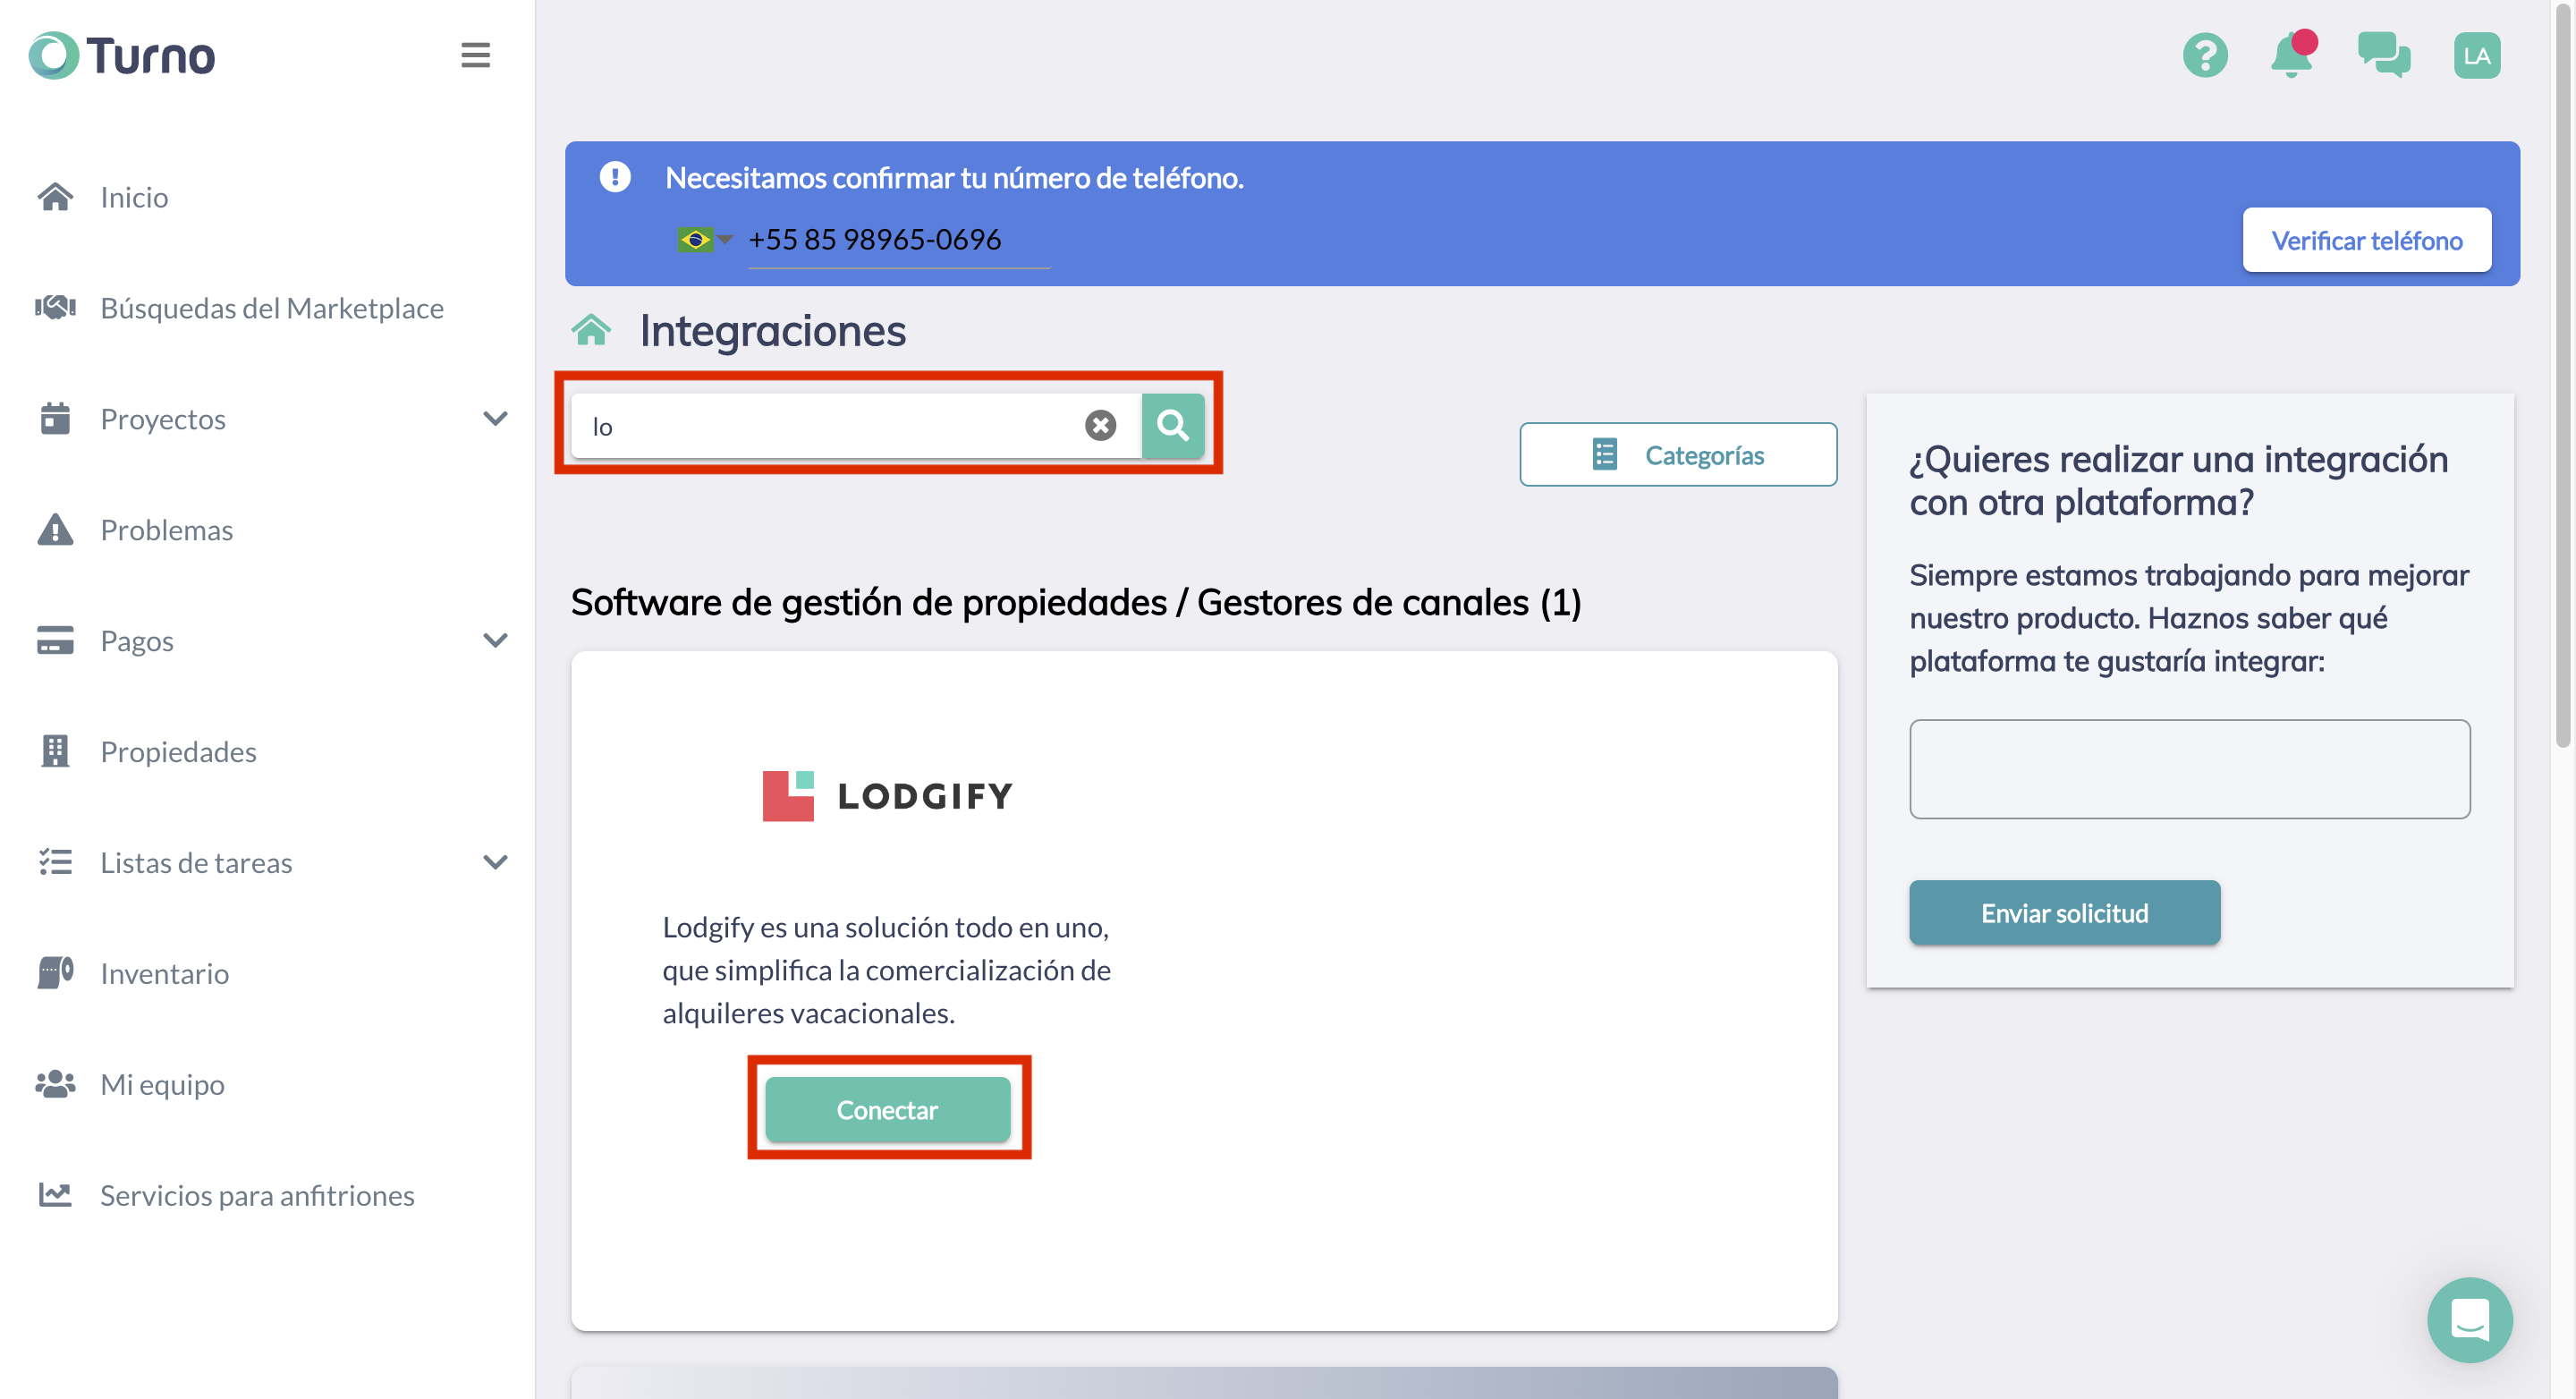Toggle the hamburger sidebar menu
The width and height of the screenshot is (2576, 1399).
tap(475, 55)
